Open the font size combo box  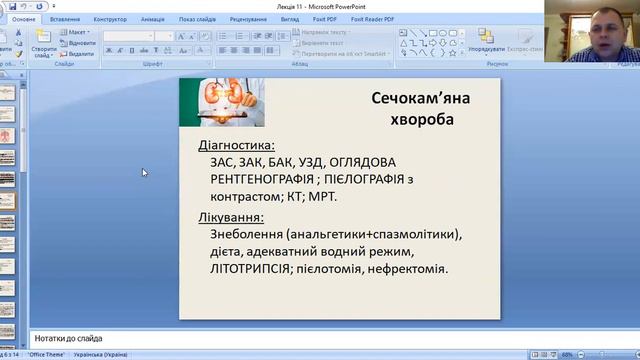click(x=164, y=36)
